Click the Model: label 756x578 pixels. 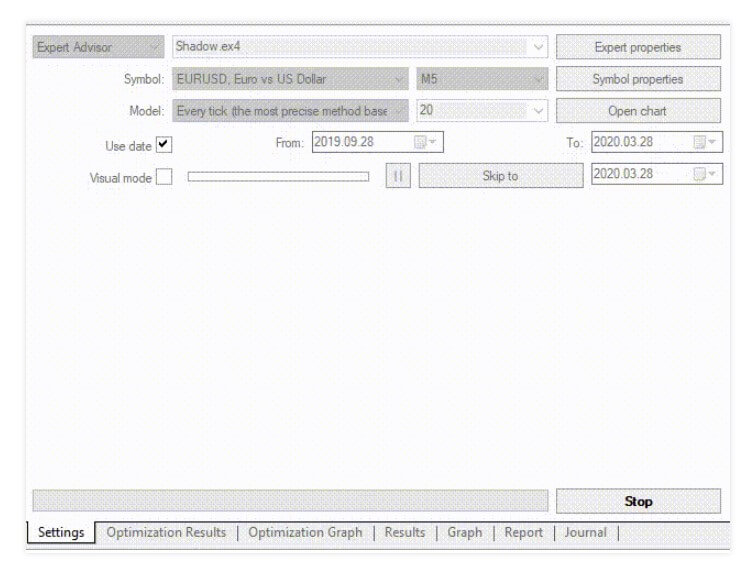pyautogui.click(x=147, y=111)
